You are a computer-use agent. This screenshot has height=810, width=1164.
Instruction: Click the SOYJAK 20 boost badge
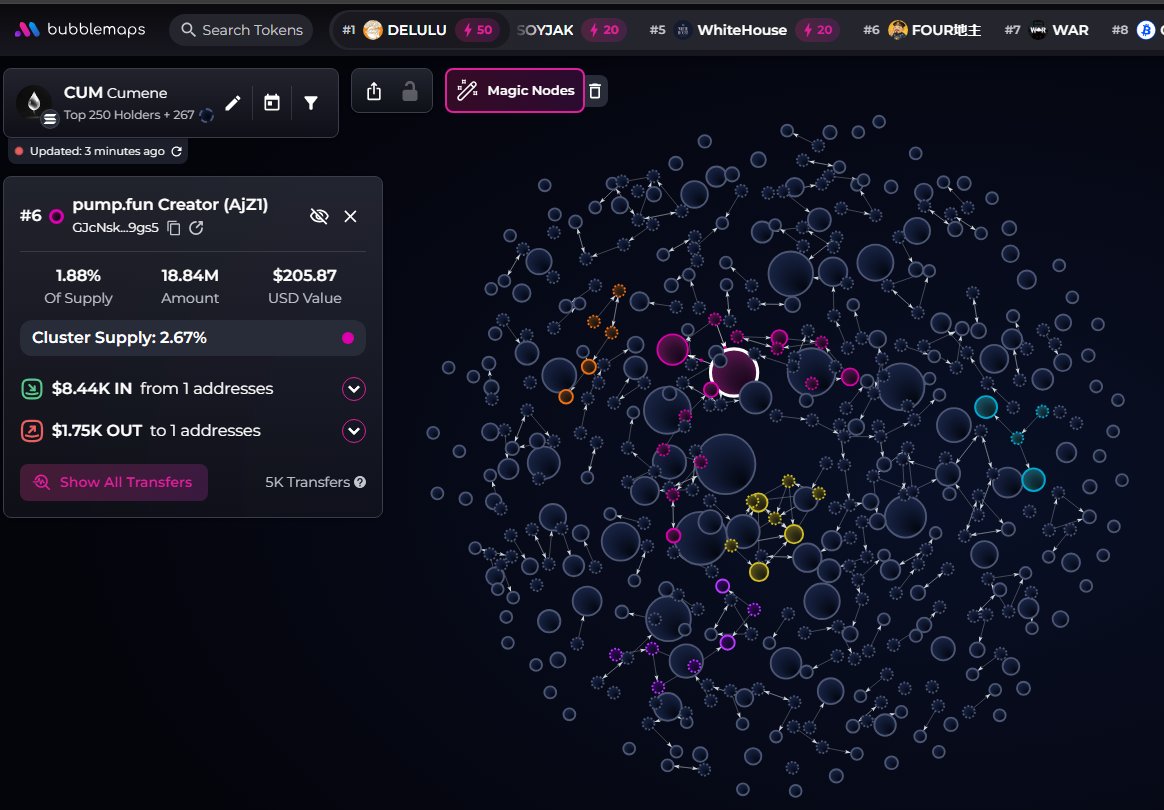coord(604,30)
